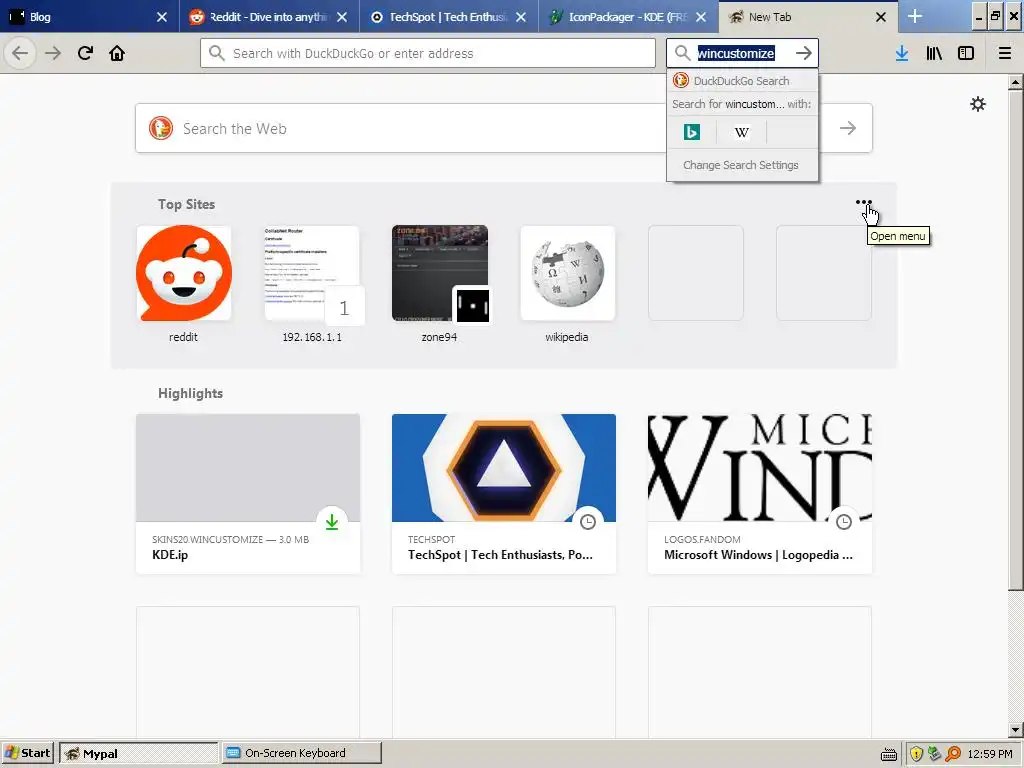Open new tab preferences gear
This screenshot has width=1024, height=768.
978,104
